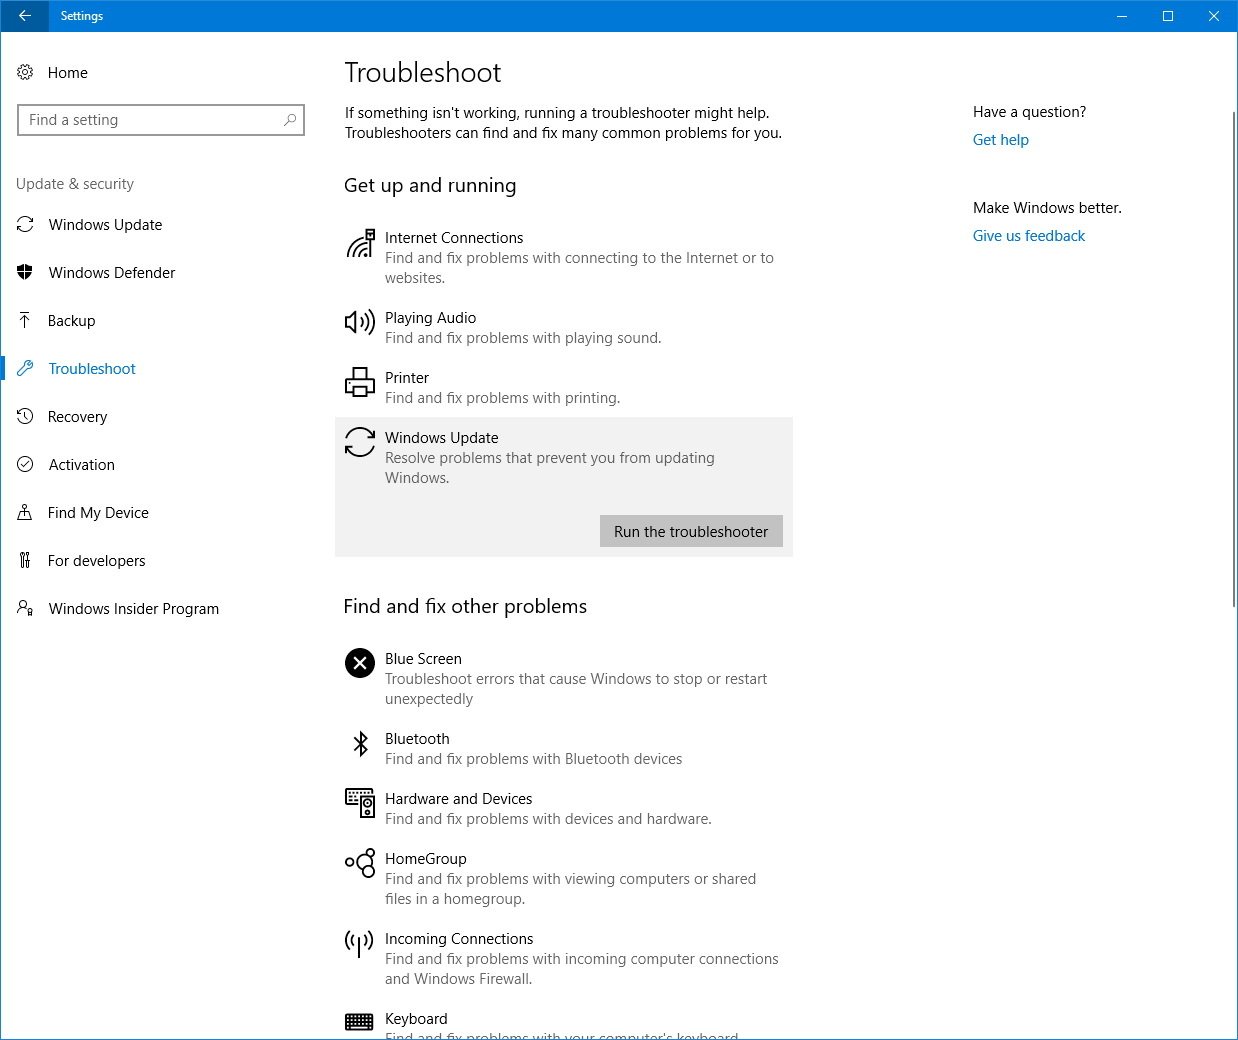Open the Get help link
This screenshot has height=1040, width=1238.
(x=1000, y=140)
